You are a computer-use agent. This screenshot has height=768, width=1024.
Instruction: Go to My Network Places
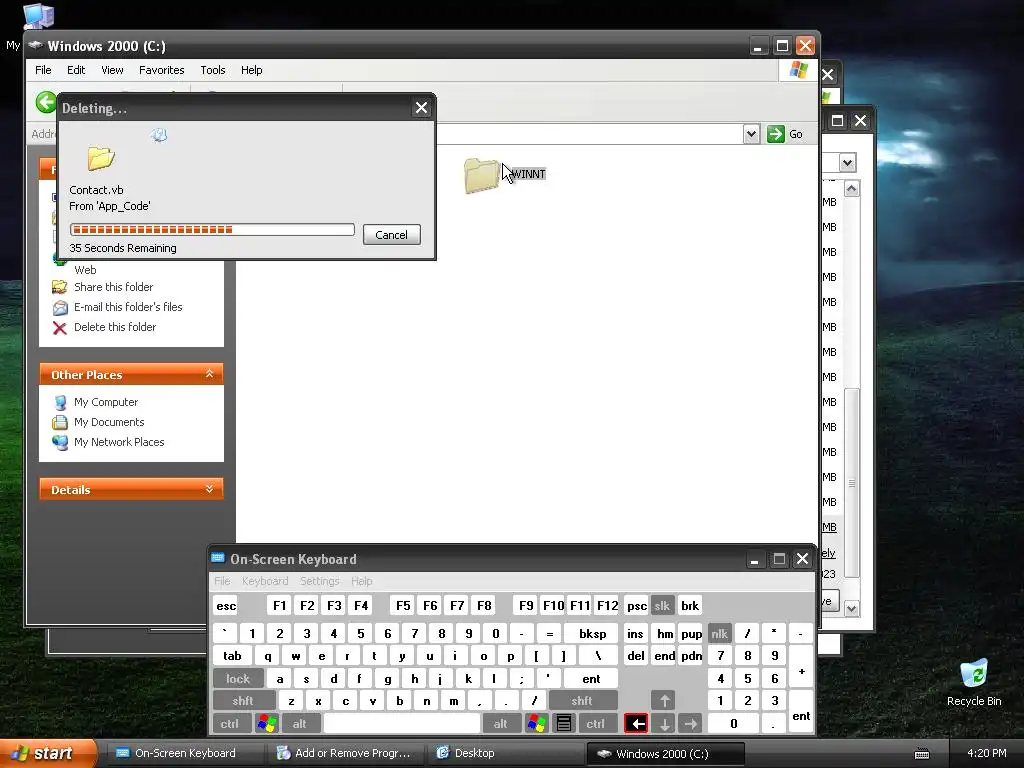119,442
